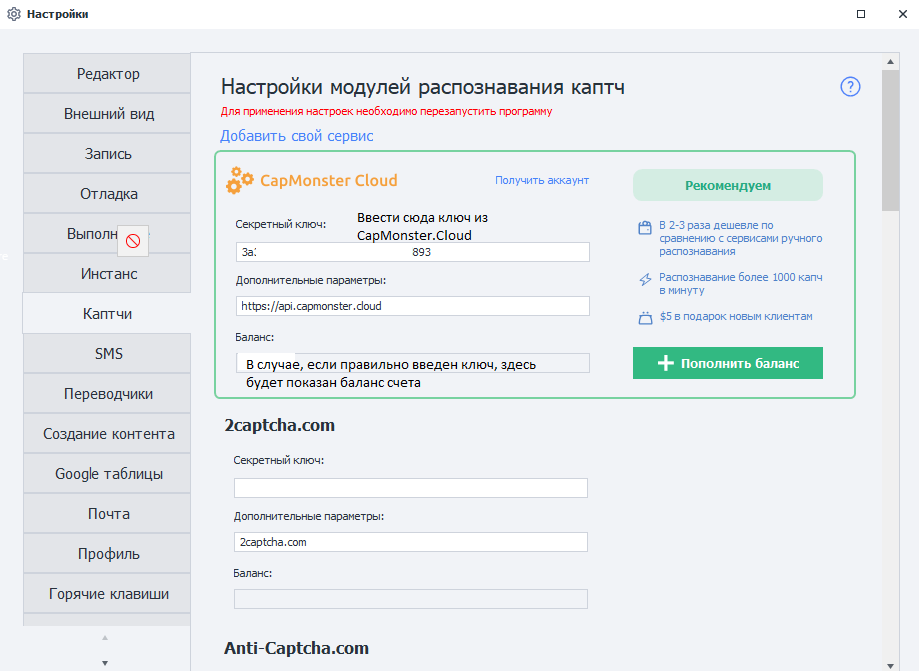Viewport: 919px width, 671px height.
Task: Focus the CapMonster secret key field
Action: tap(413, 252)
